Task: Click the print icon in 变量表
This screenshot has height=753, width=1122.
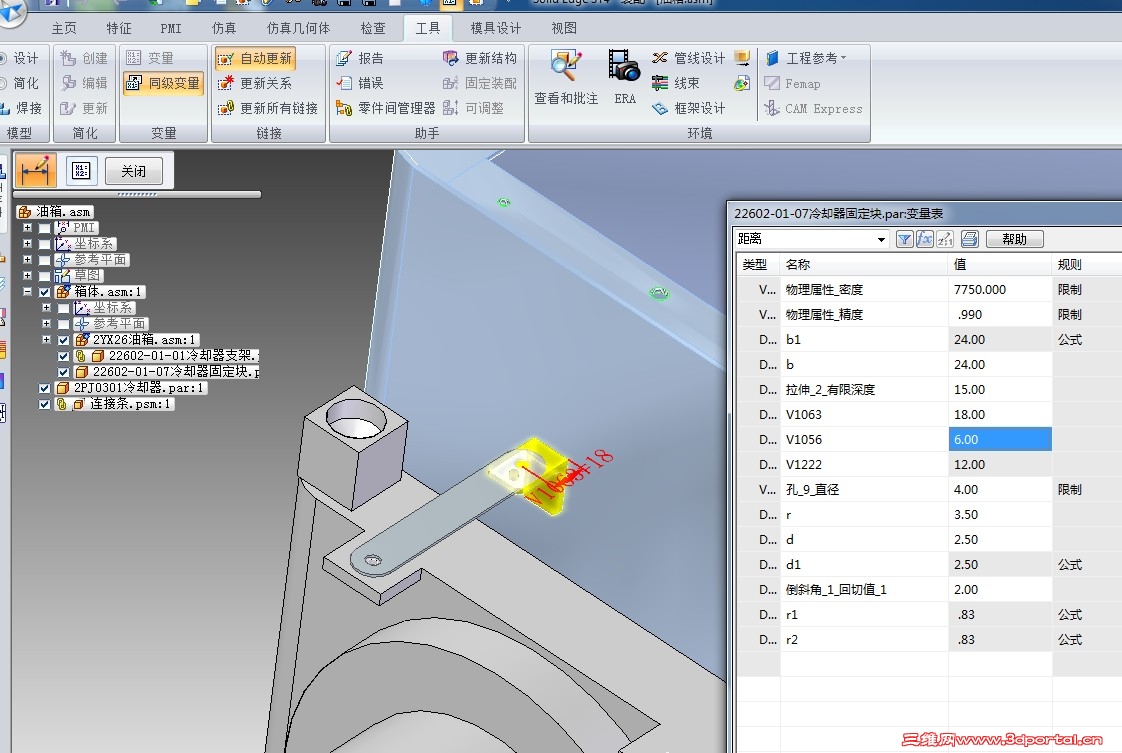Action: tap(970, 239)
